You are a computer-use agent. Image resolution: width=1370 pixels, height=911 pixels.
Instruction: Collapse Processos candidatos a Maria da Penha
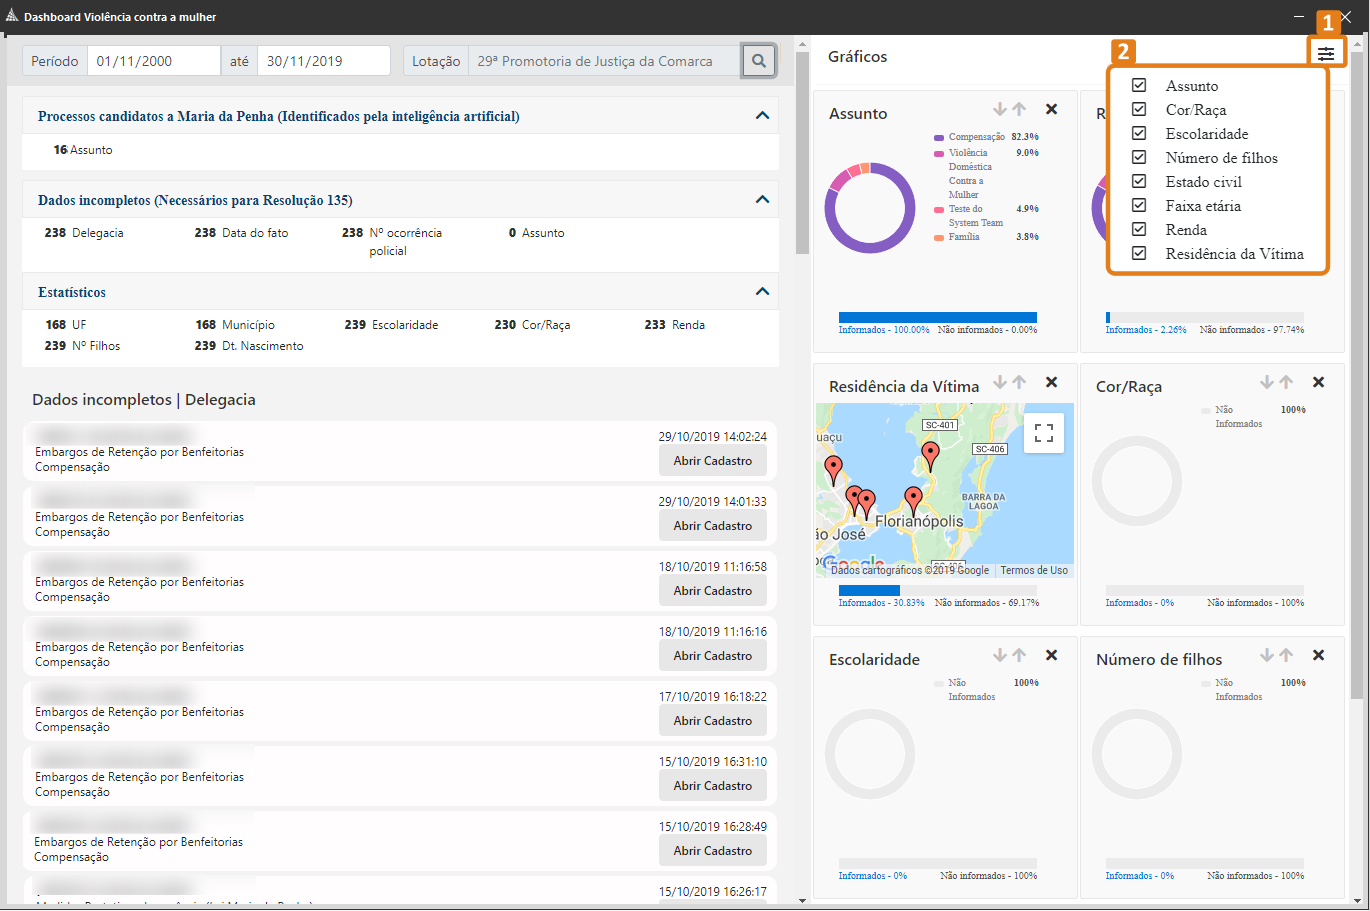pos(762,116)
